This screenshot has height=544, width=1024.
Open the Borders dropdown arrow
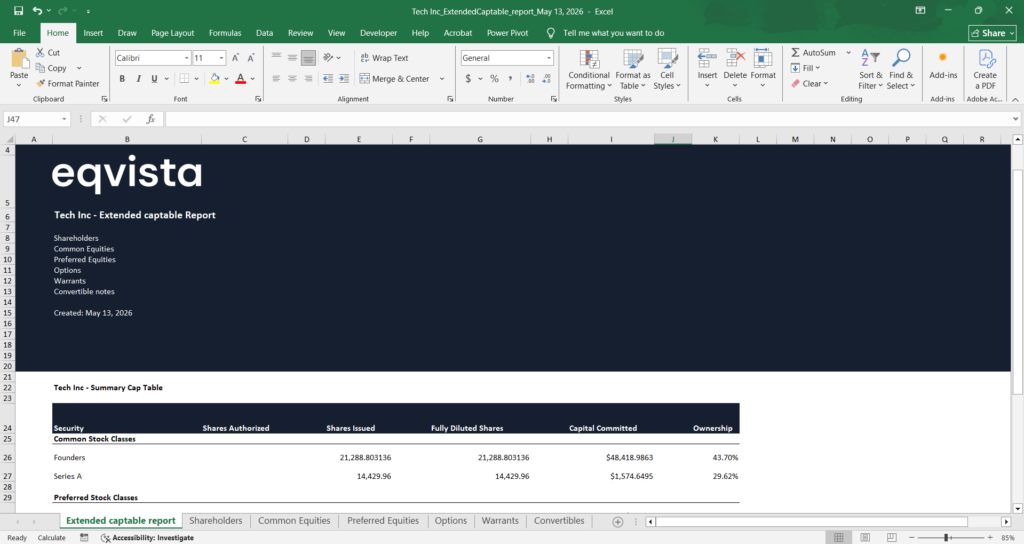(x=197, y=78)
